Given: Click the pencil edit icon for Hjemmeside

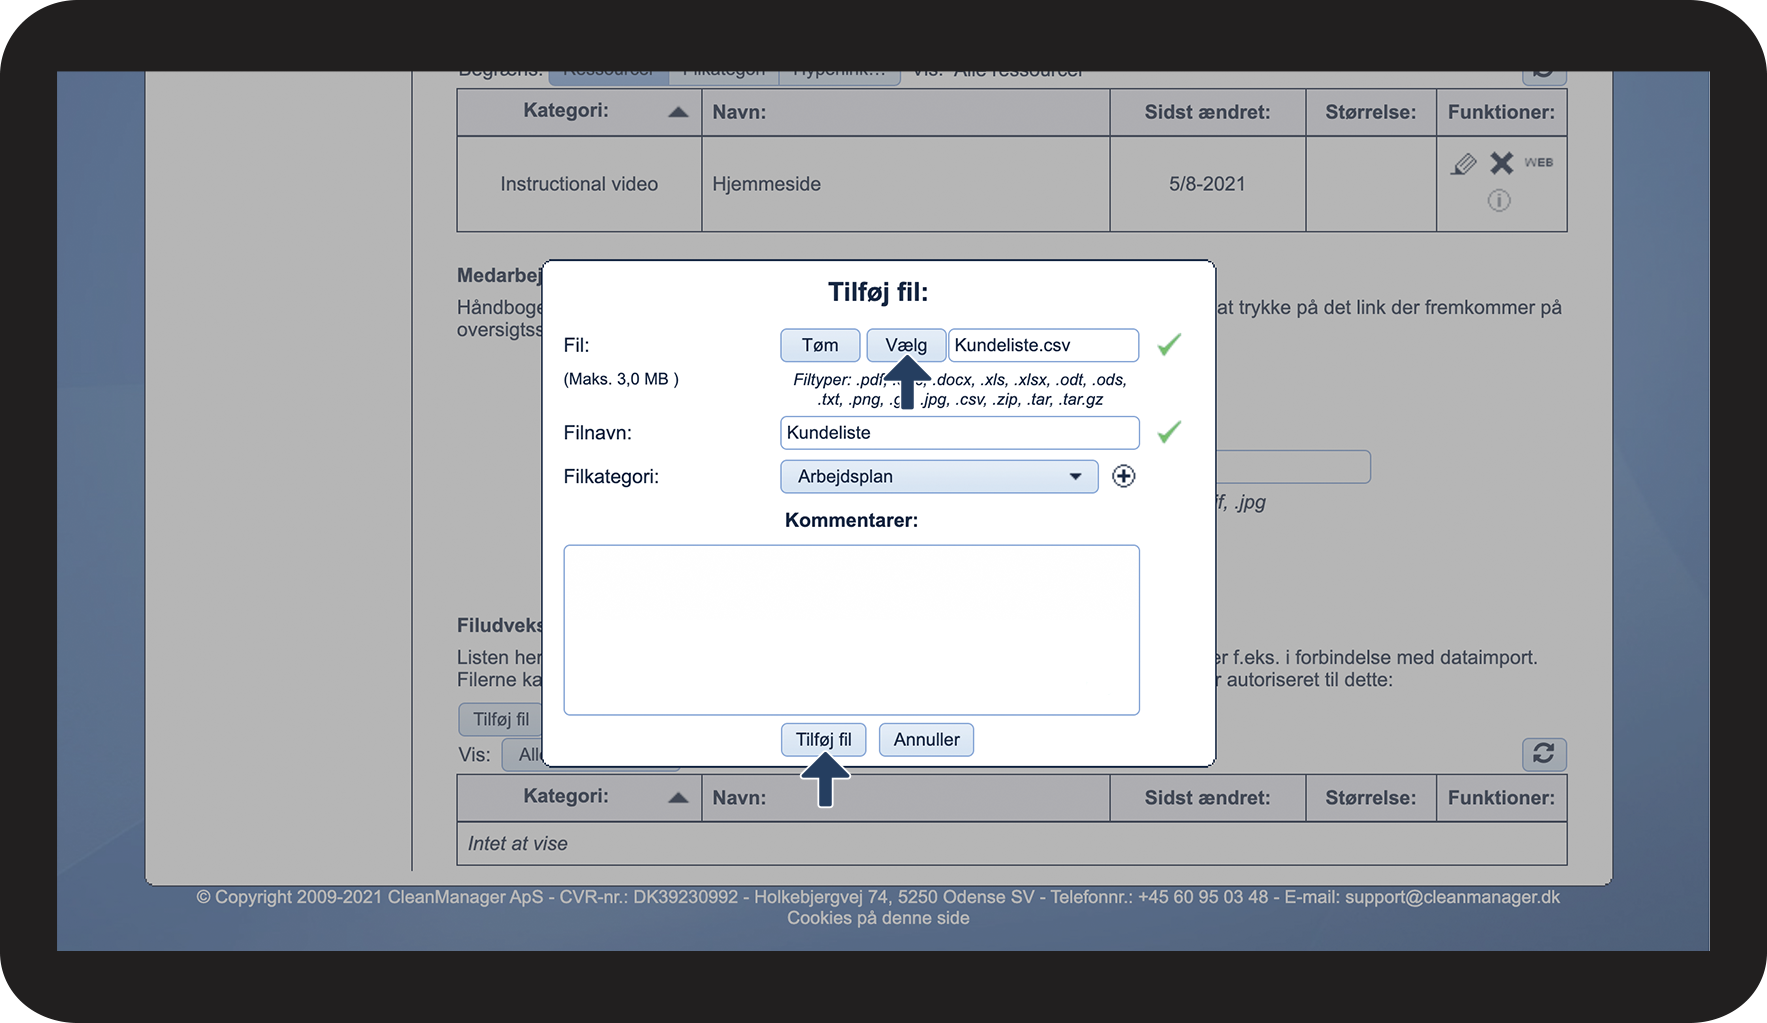Looking at the screenshot, I should 1463,164.
